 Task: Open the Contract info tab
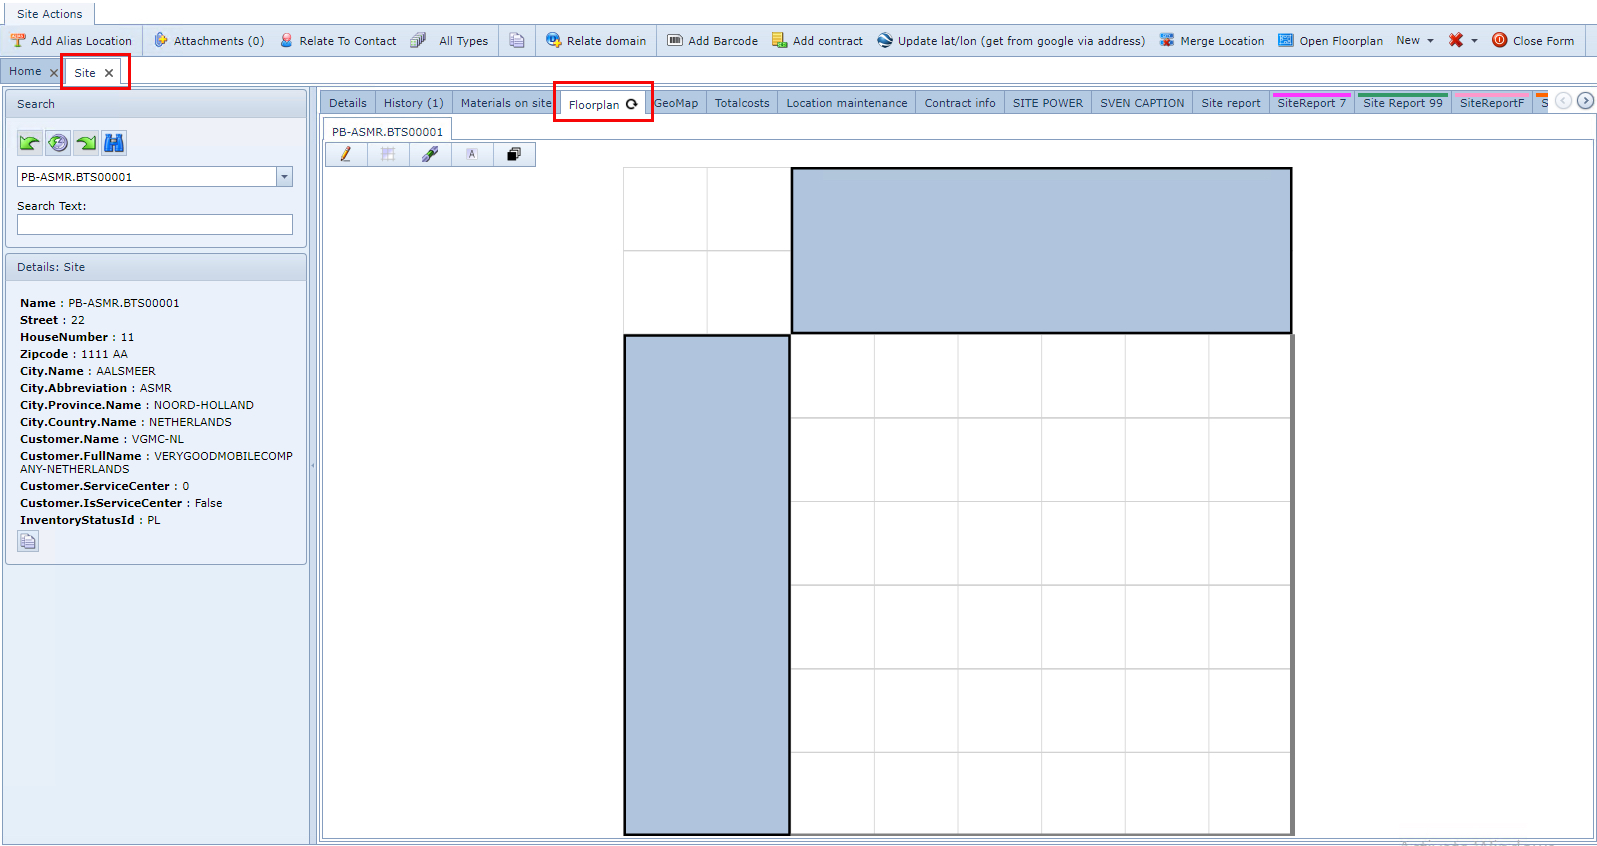(960, 103)
